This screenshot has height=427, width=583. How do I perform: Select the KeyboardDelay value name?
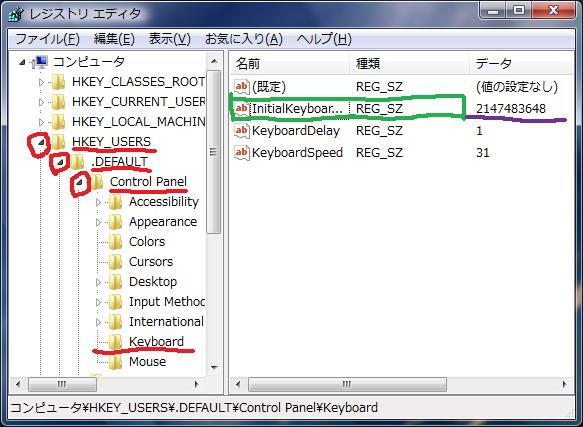(x=296, y=131)
